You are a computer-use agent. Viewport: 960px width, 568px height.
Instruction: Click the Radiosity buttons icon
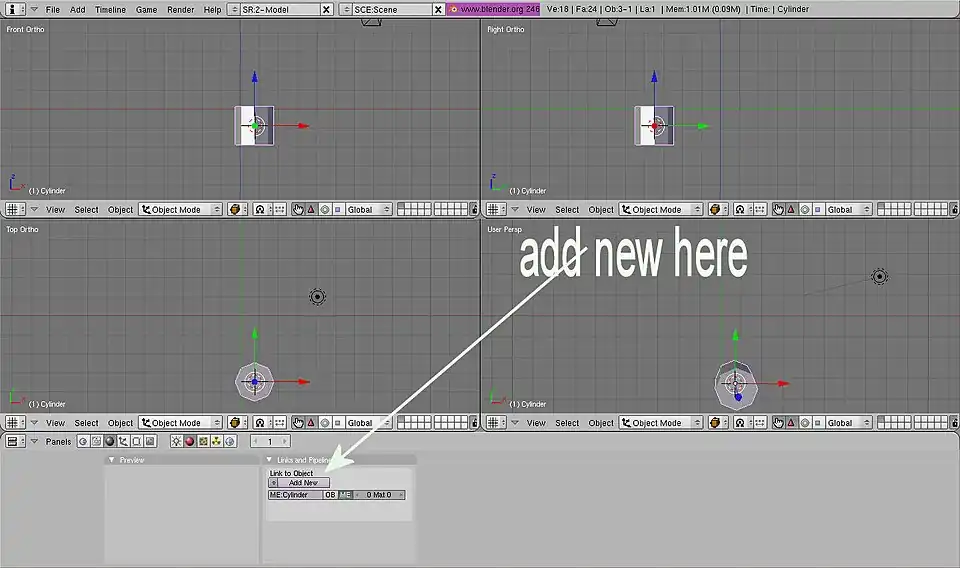click(216, 441)
